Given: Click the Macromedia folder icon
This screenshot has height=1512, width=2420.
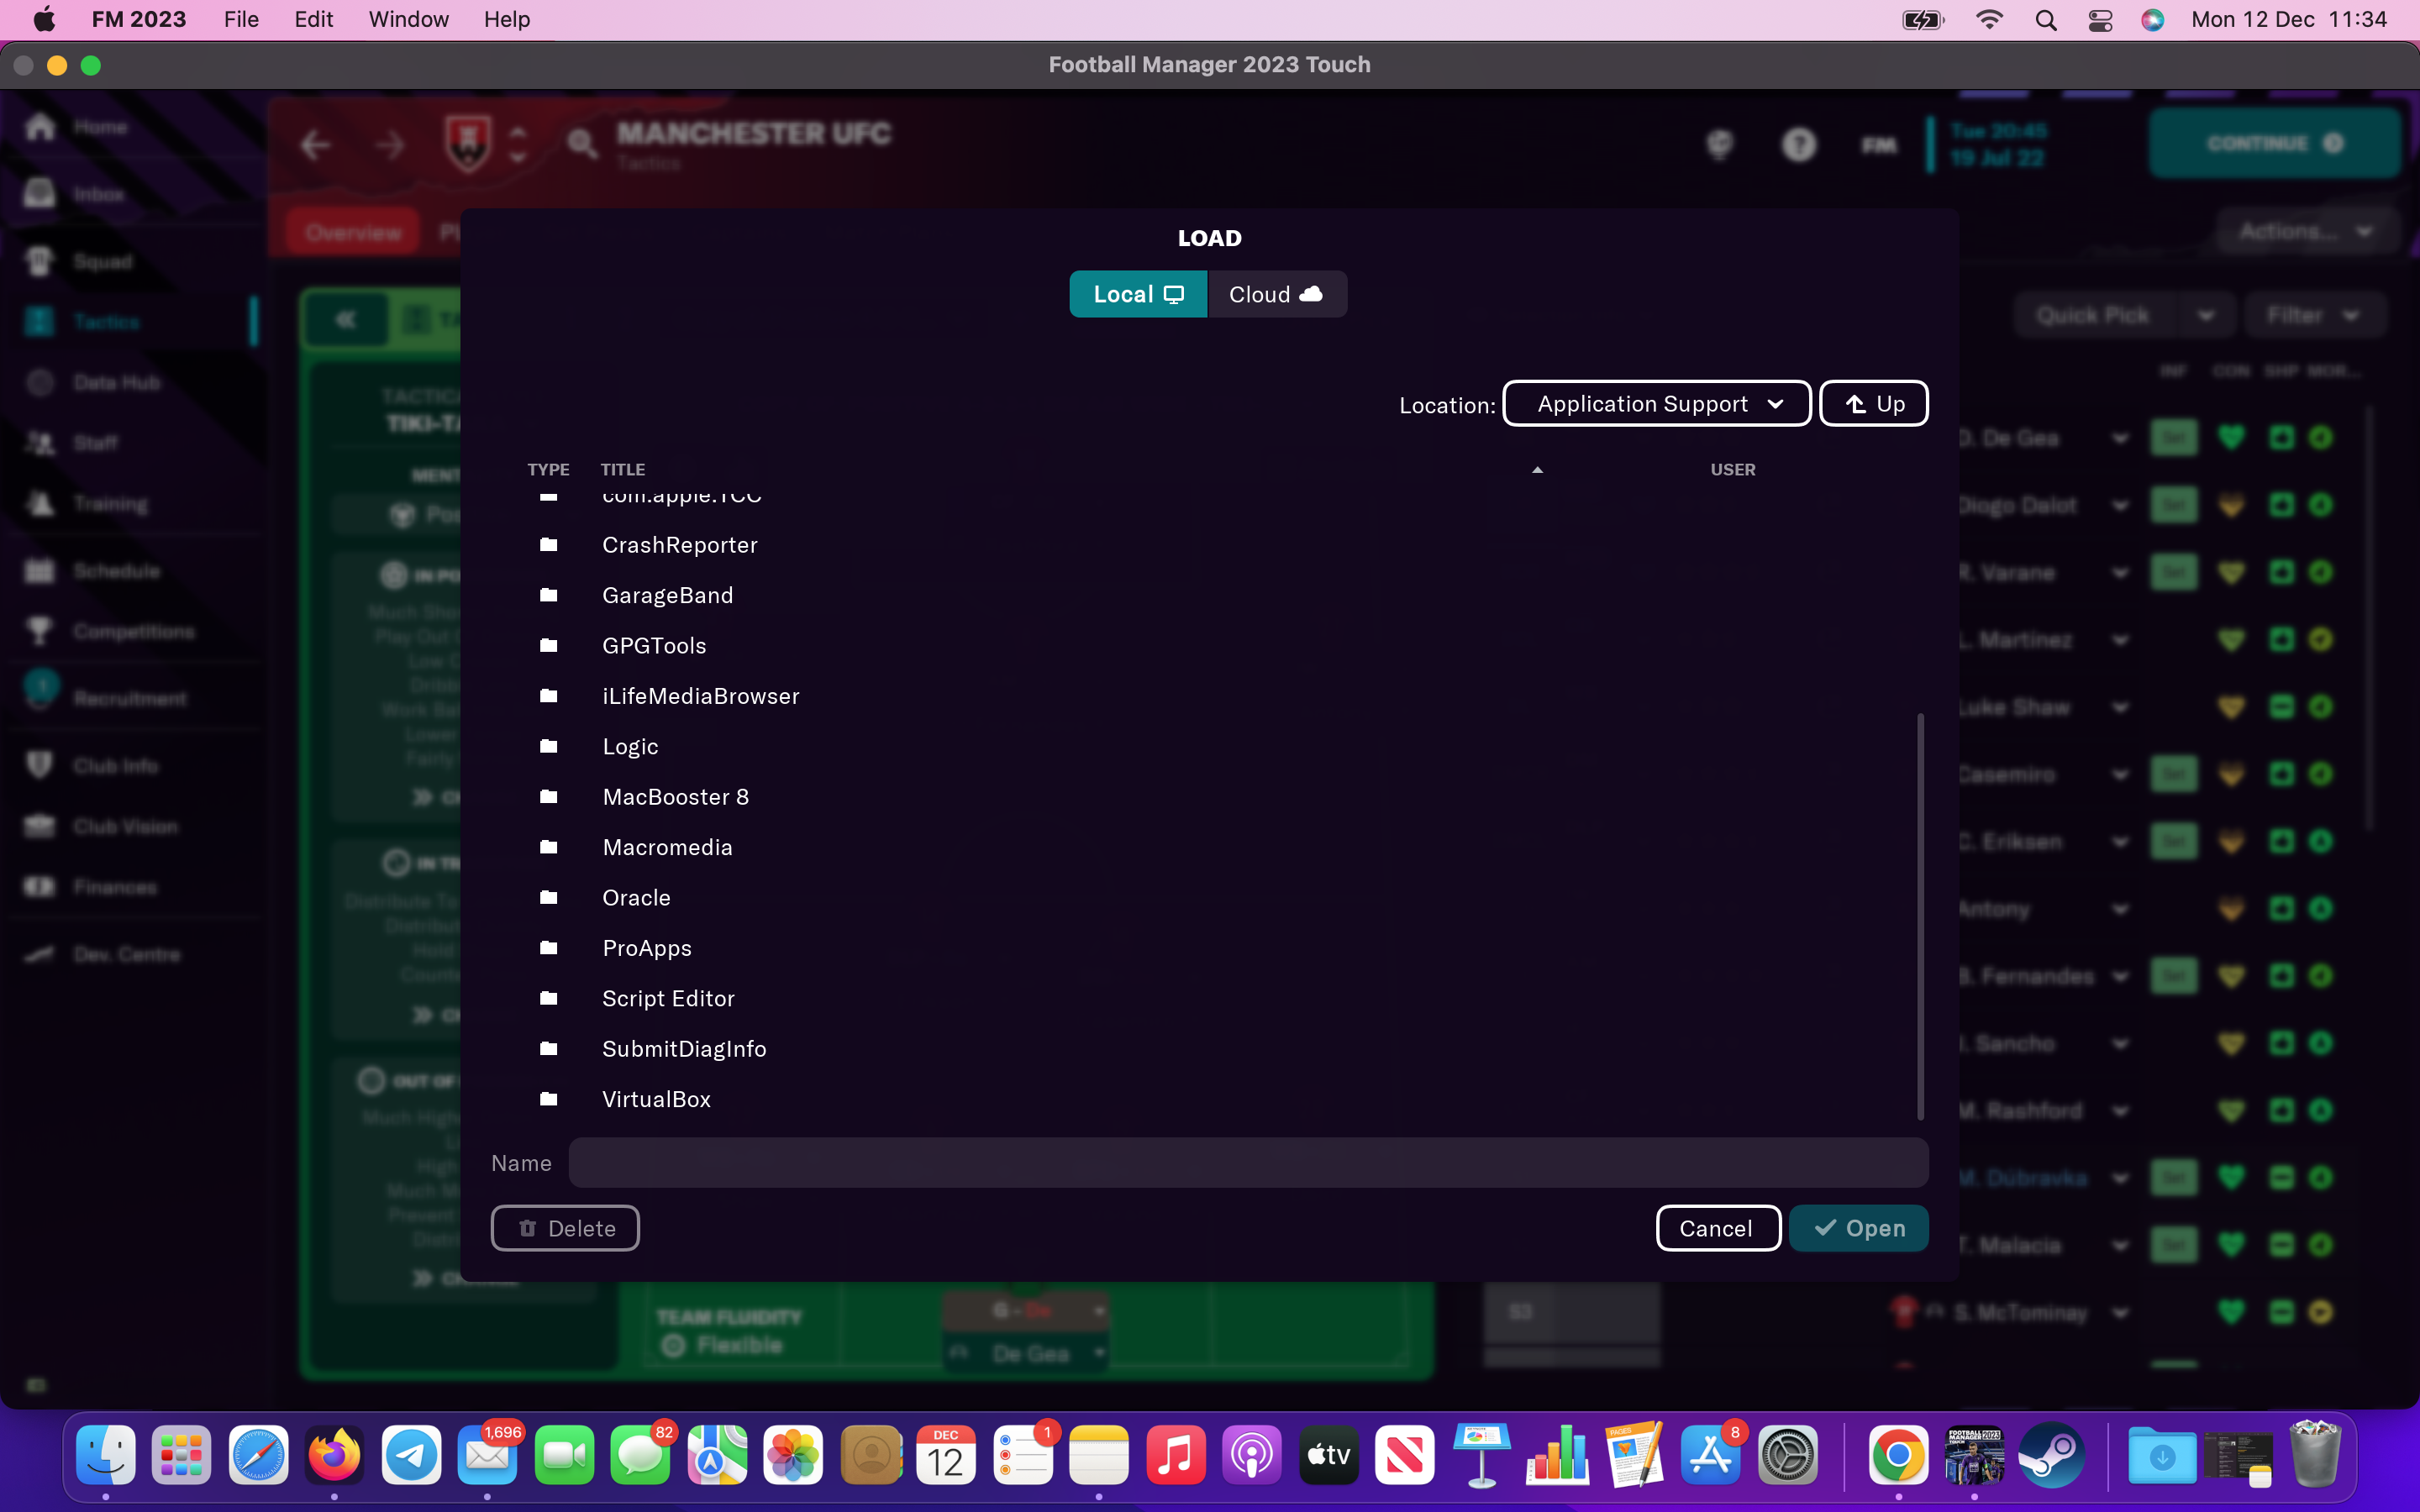Looking at the screenshot, I should [548, 847].
